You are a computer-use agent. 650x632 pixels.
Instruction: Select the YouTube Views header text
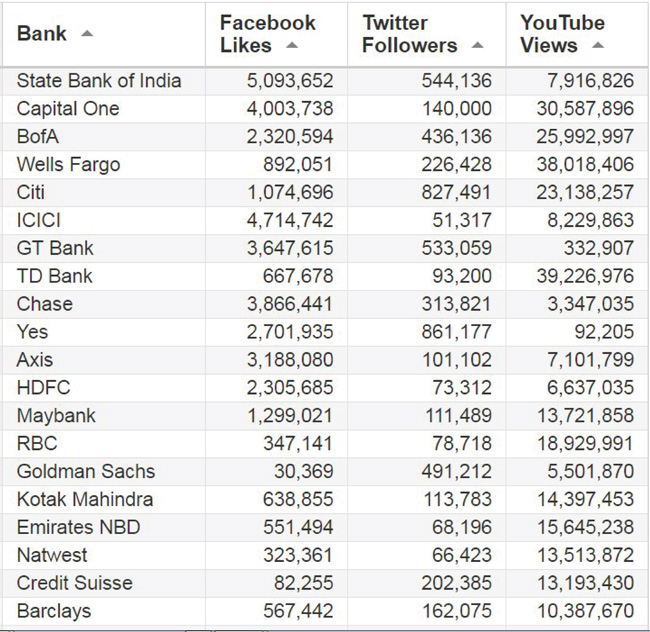point(563,34)
